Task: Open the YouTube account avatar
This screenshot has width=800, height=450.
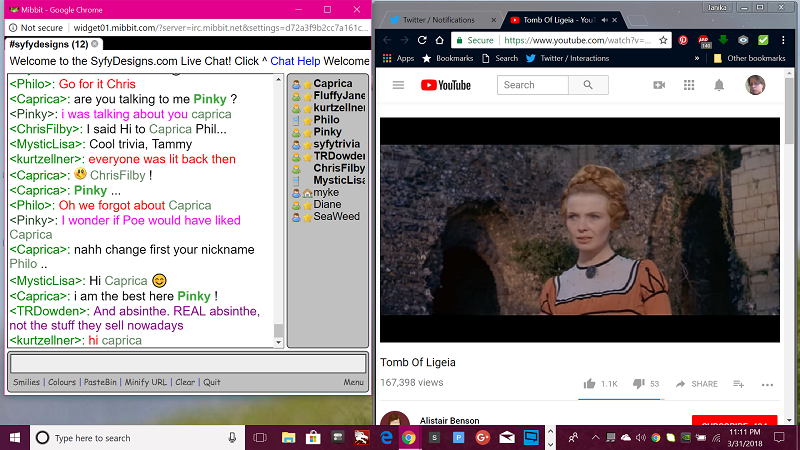Action: (755, 85)
